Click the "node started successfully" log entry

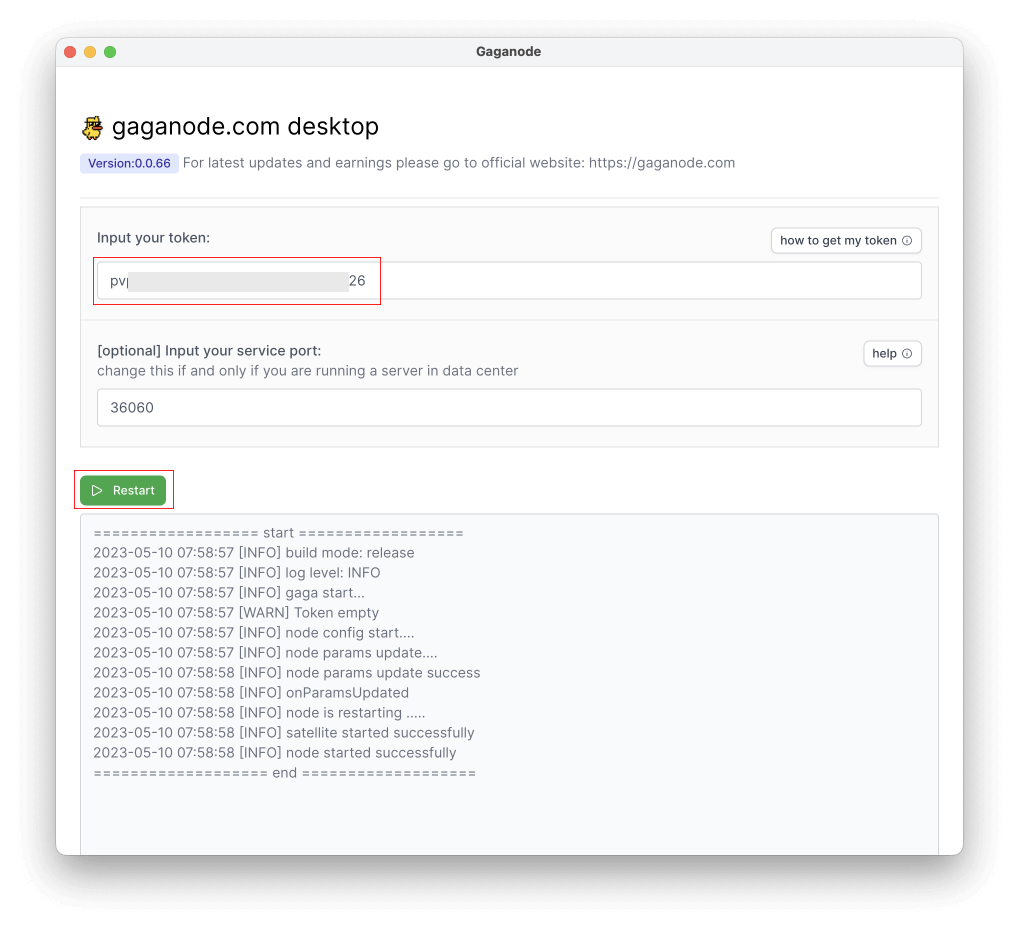coord(274,753)
